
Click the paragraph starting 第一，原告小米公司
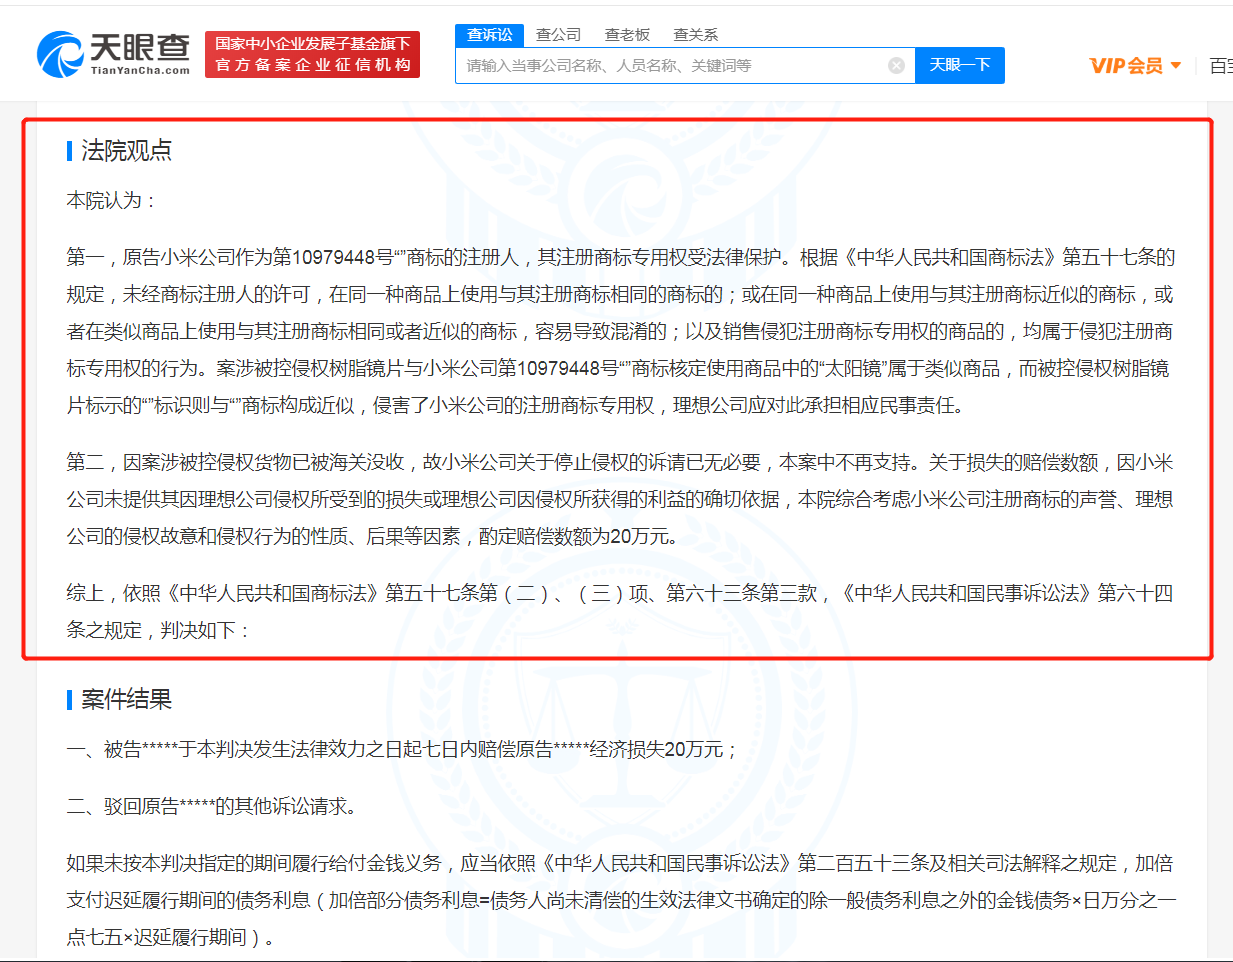coord(621,331)
